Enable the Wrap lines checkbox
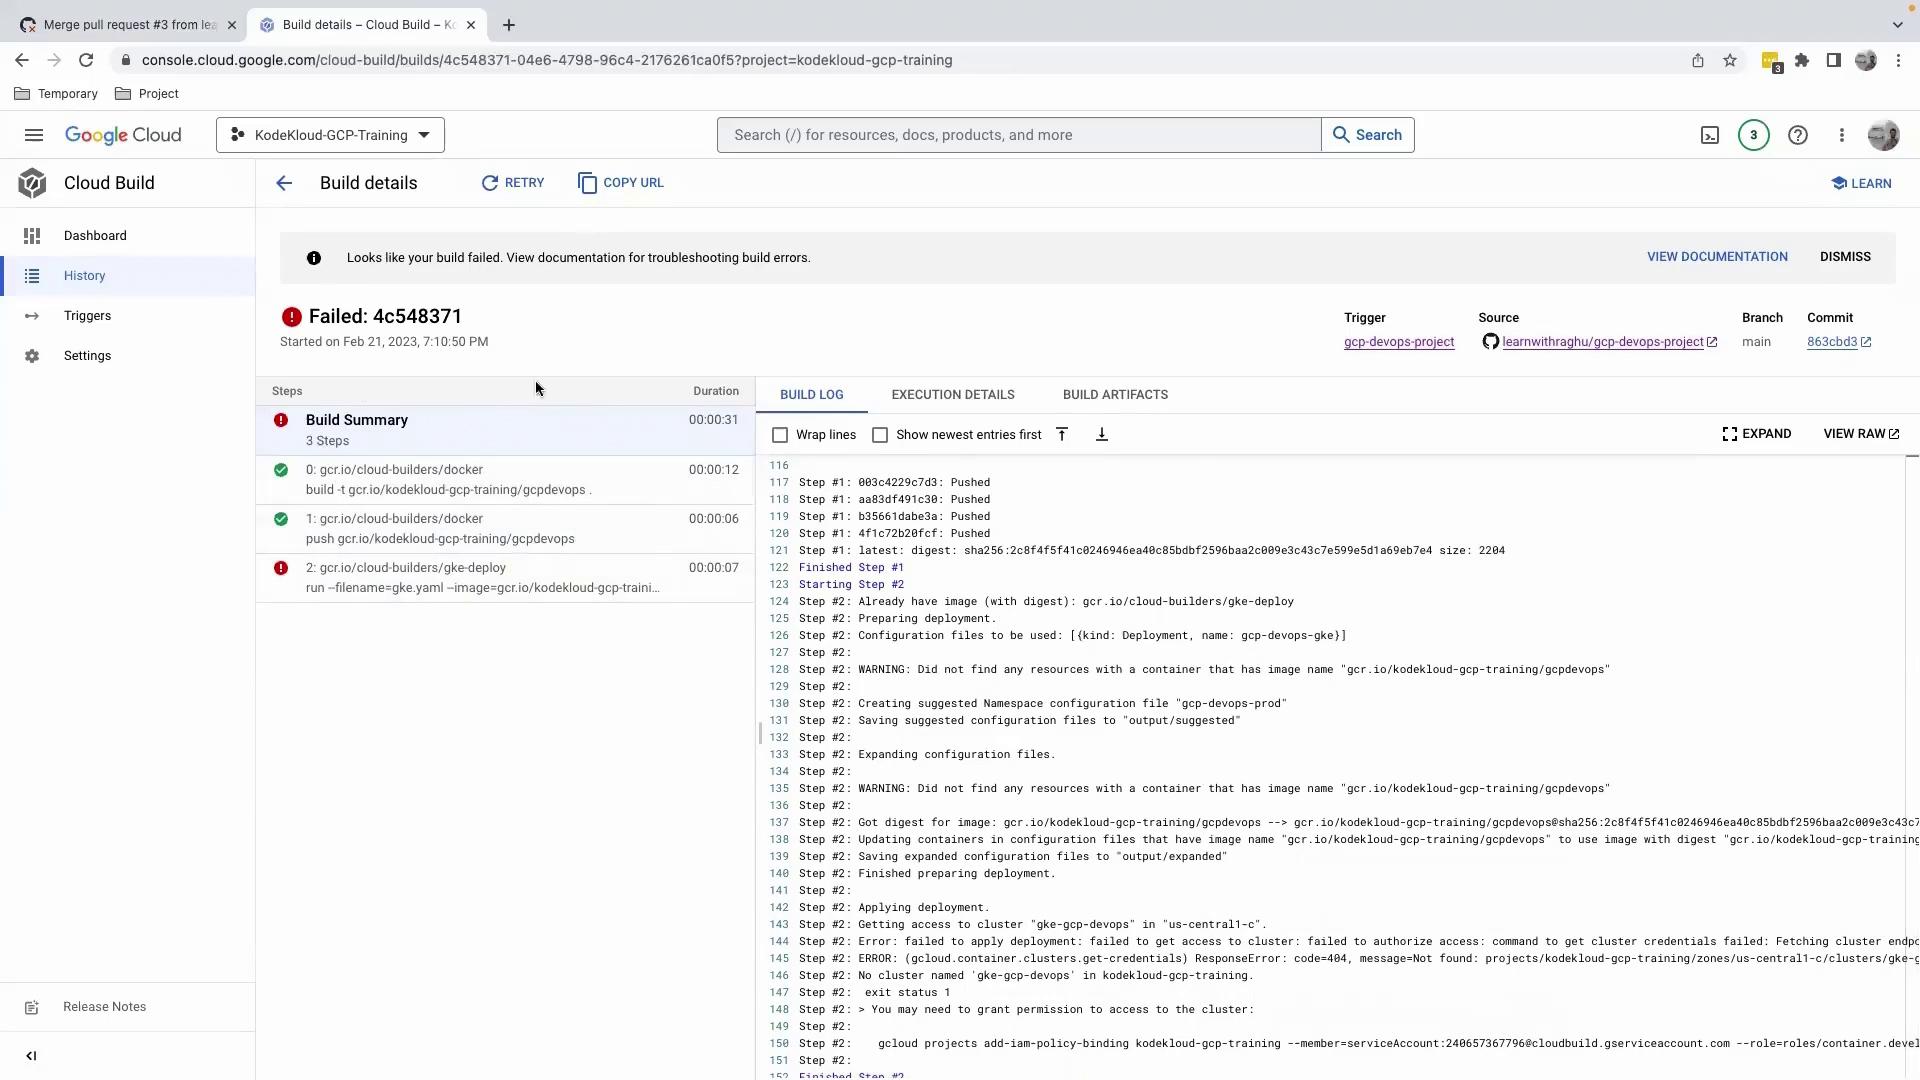The height and width of the screenshot is (1080, 1920). coord(780,435)
